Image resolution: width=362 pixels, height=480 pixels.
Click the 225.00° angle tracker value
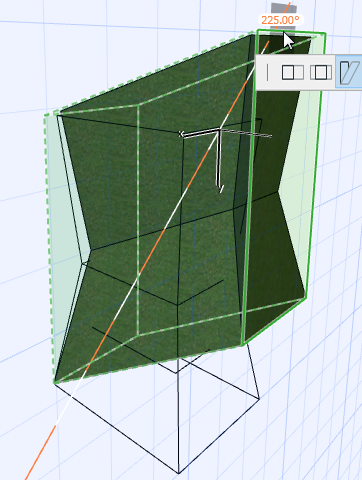pyautogui.click(x=280, y=20)
